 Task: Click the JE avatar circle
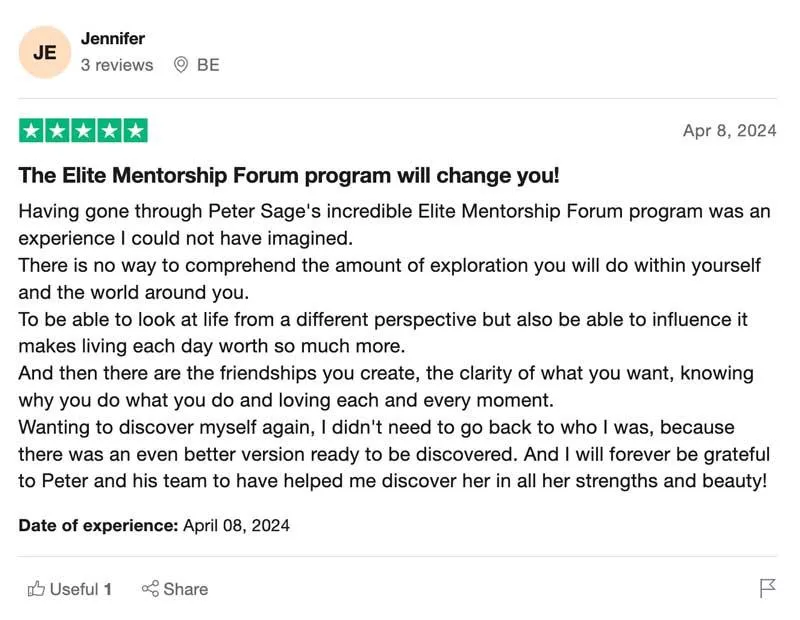point(45,52)
